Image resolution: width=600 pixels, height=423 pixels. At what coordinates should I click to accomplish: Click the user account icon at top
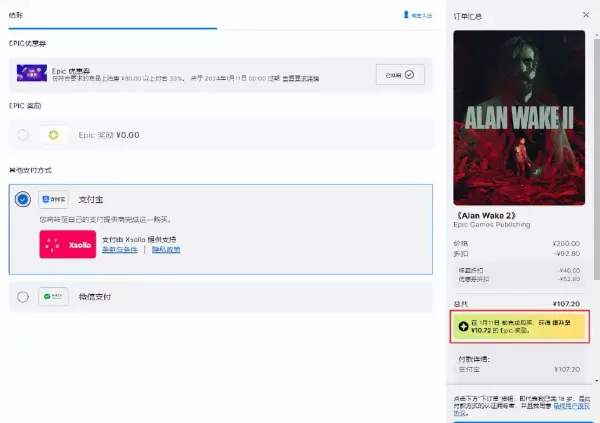click(406, 15)
